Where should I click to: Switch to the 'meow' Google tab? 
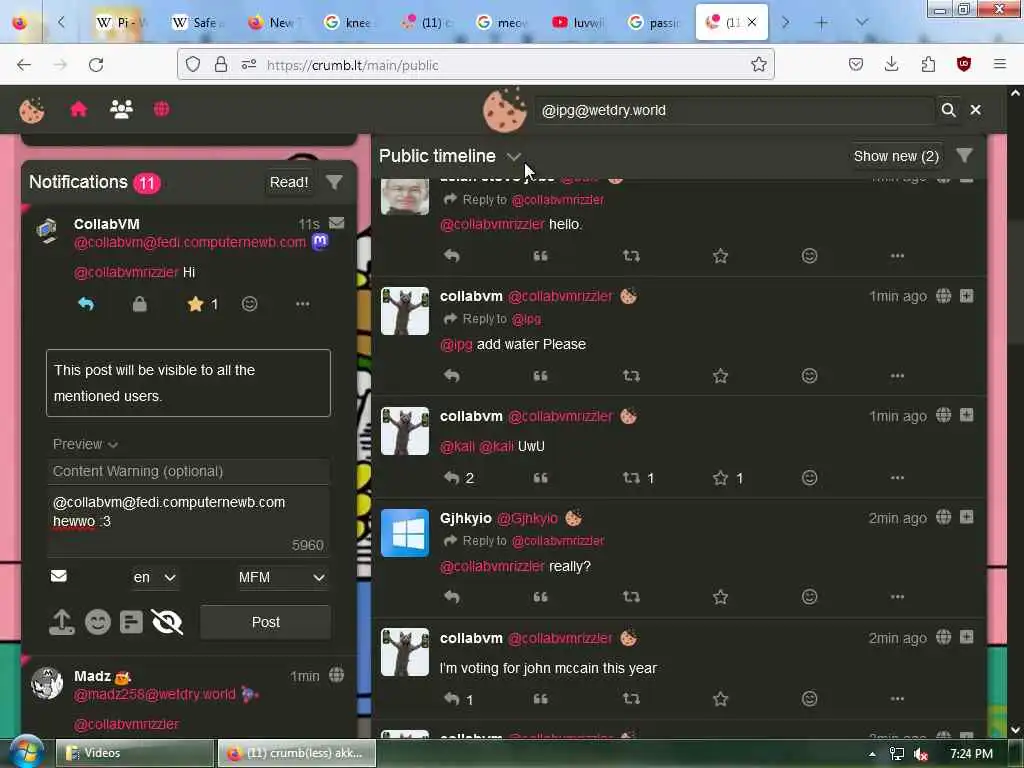502,22
